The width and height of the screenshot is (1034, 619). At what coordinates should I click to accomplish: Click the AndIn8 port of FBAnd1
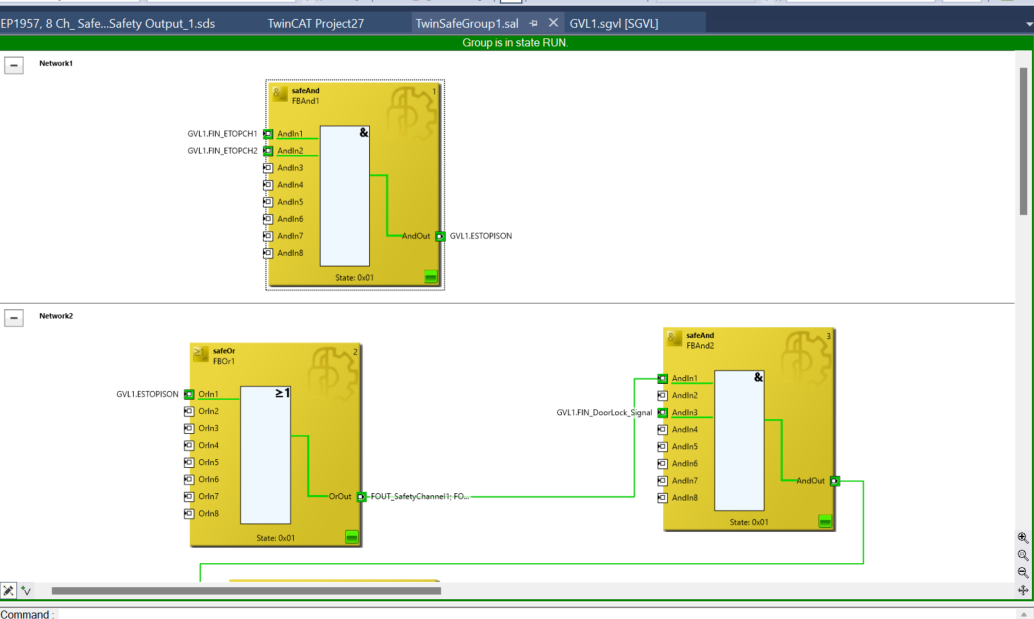click(x=268, y=253)
